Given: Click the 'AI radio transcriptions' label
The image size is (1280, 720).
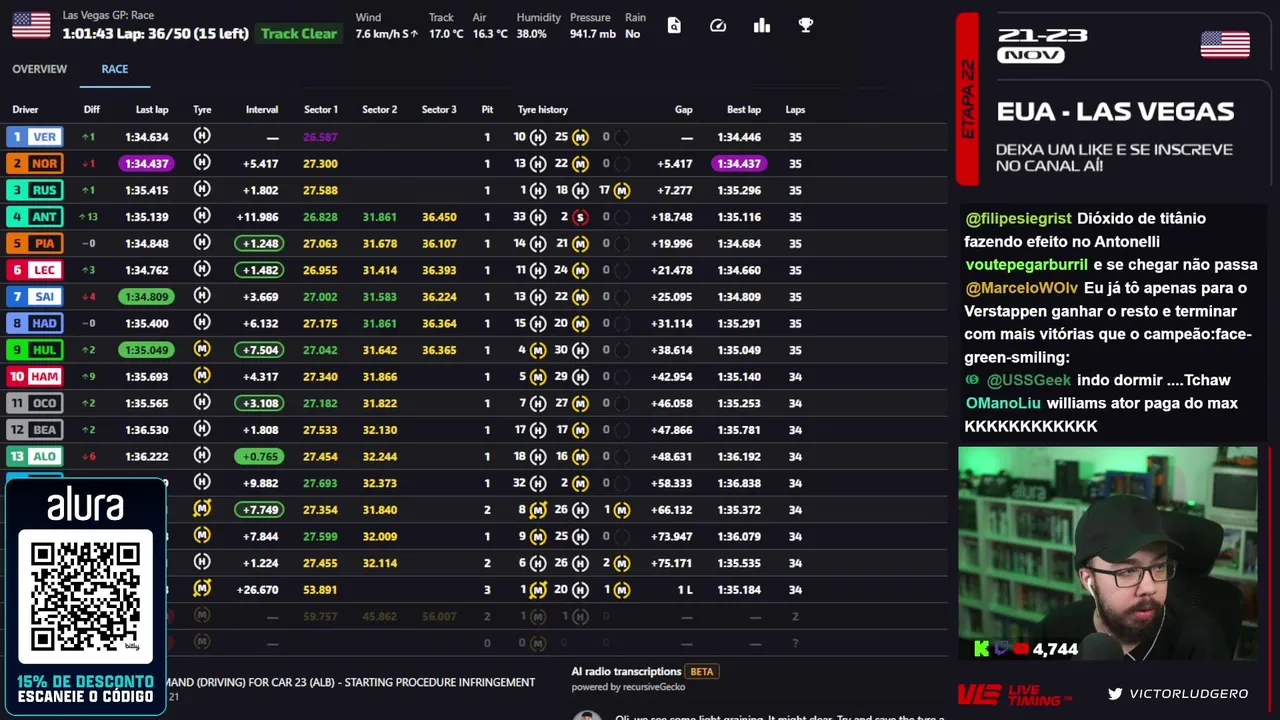Looking at the screenshot, I should pos(626,672).
